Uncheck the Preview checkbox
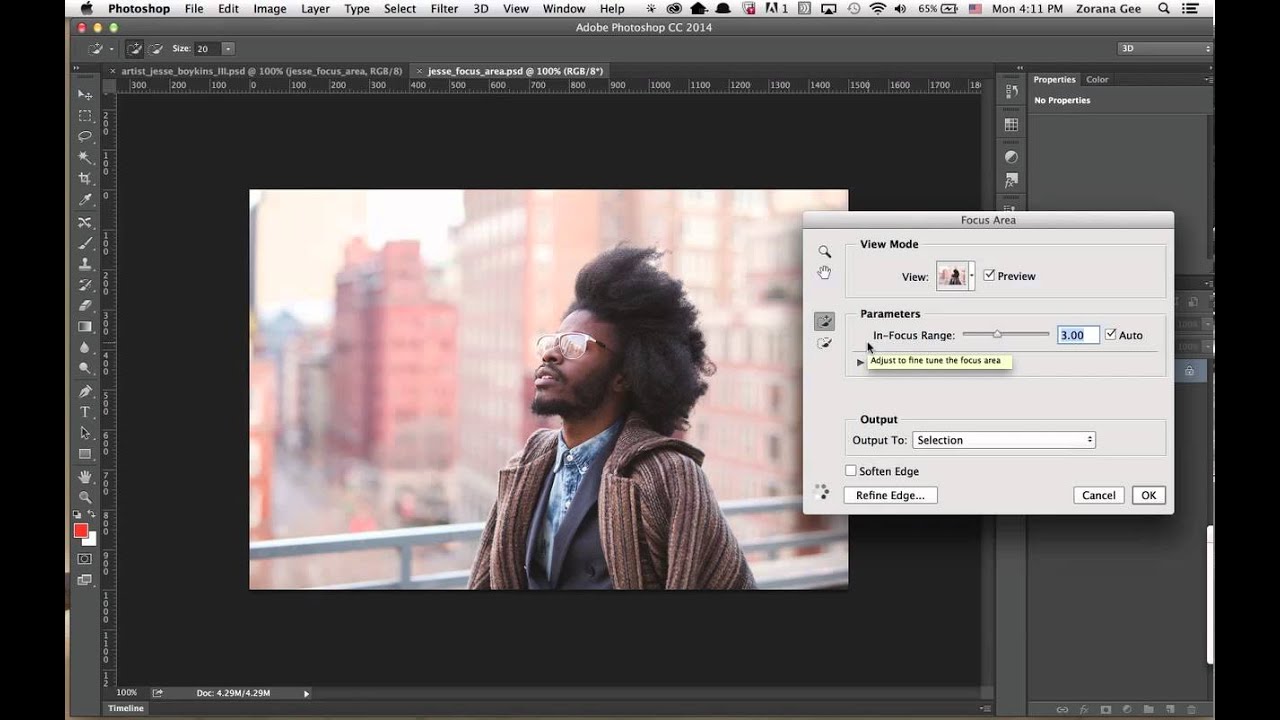This screenshot has width=1280, height=720. (x=989, y=276)
